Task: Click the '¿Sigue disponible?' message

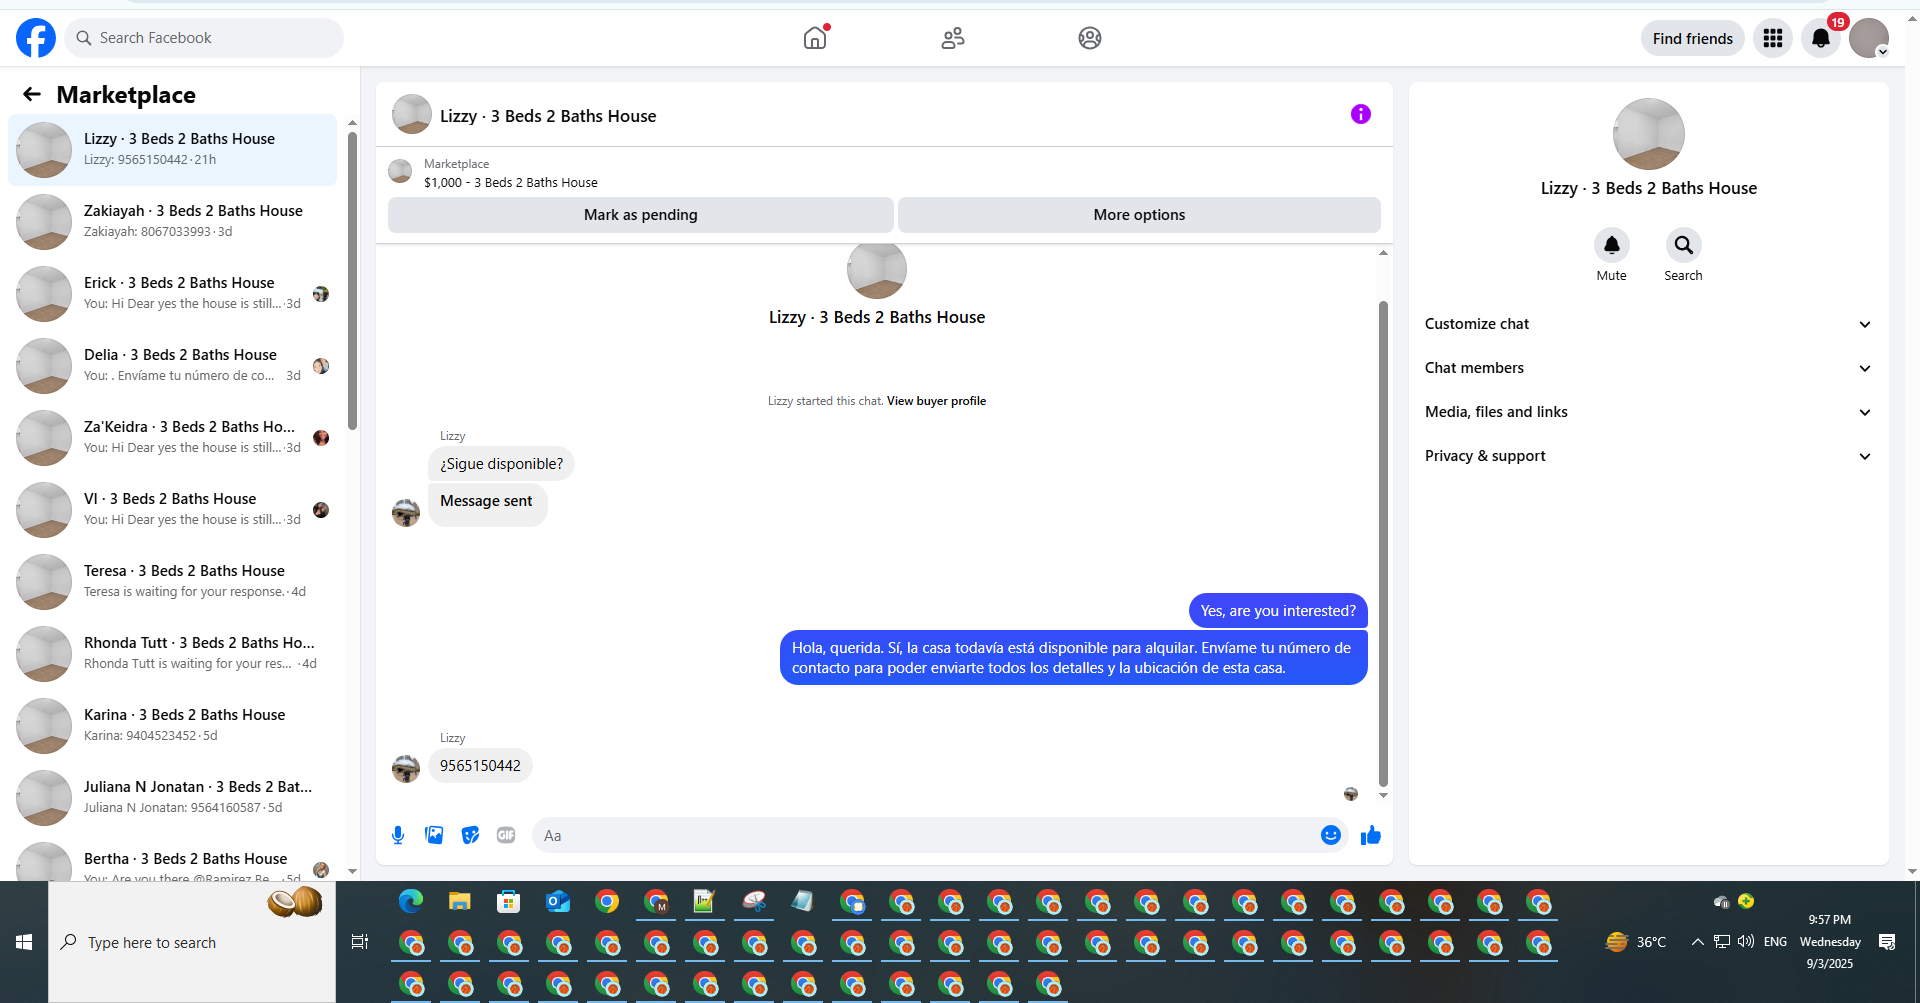Action: [501, 464]
